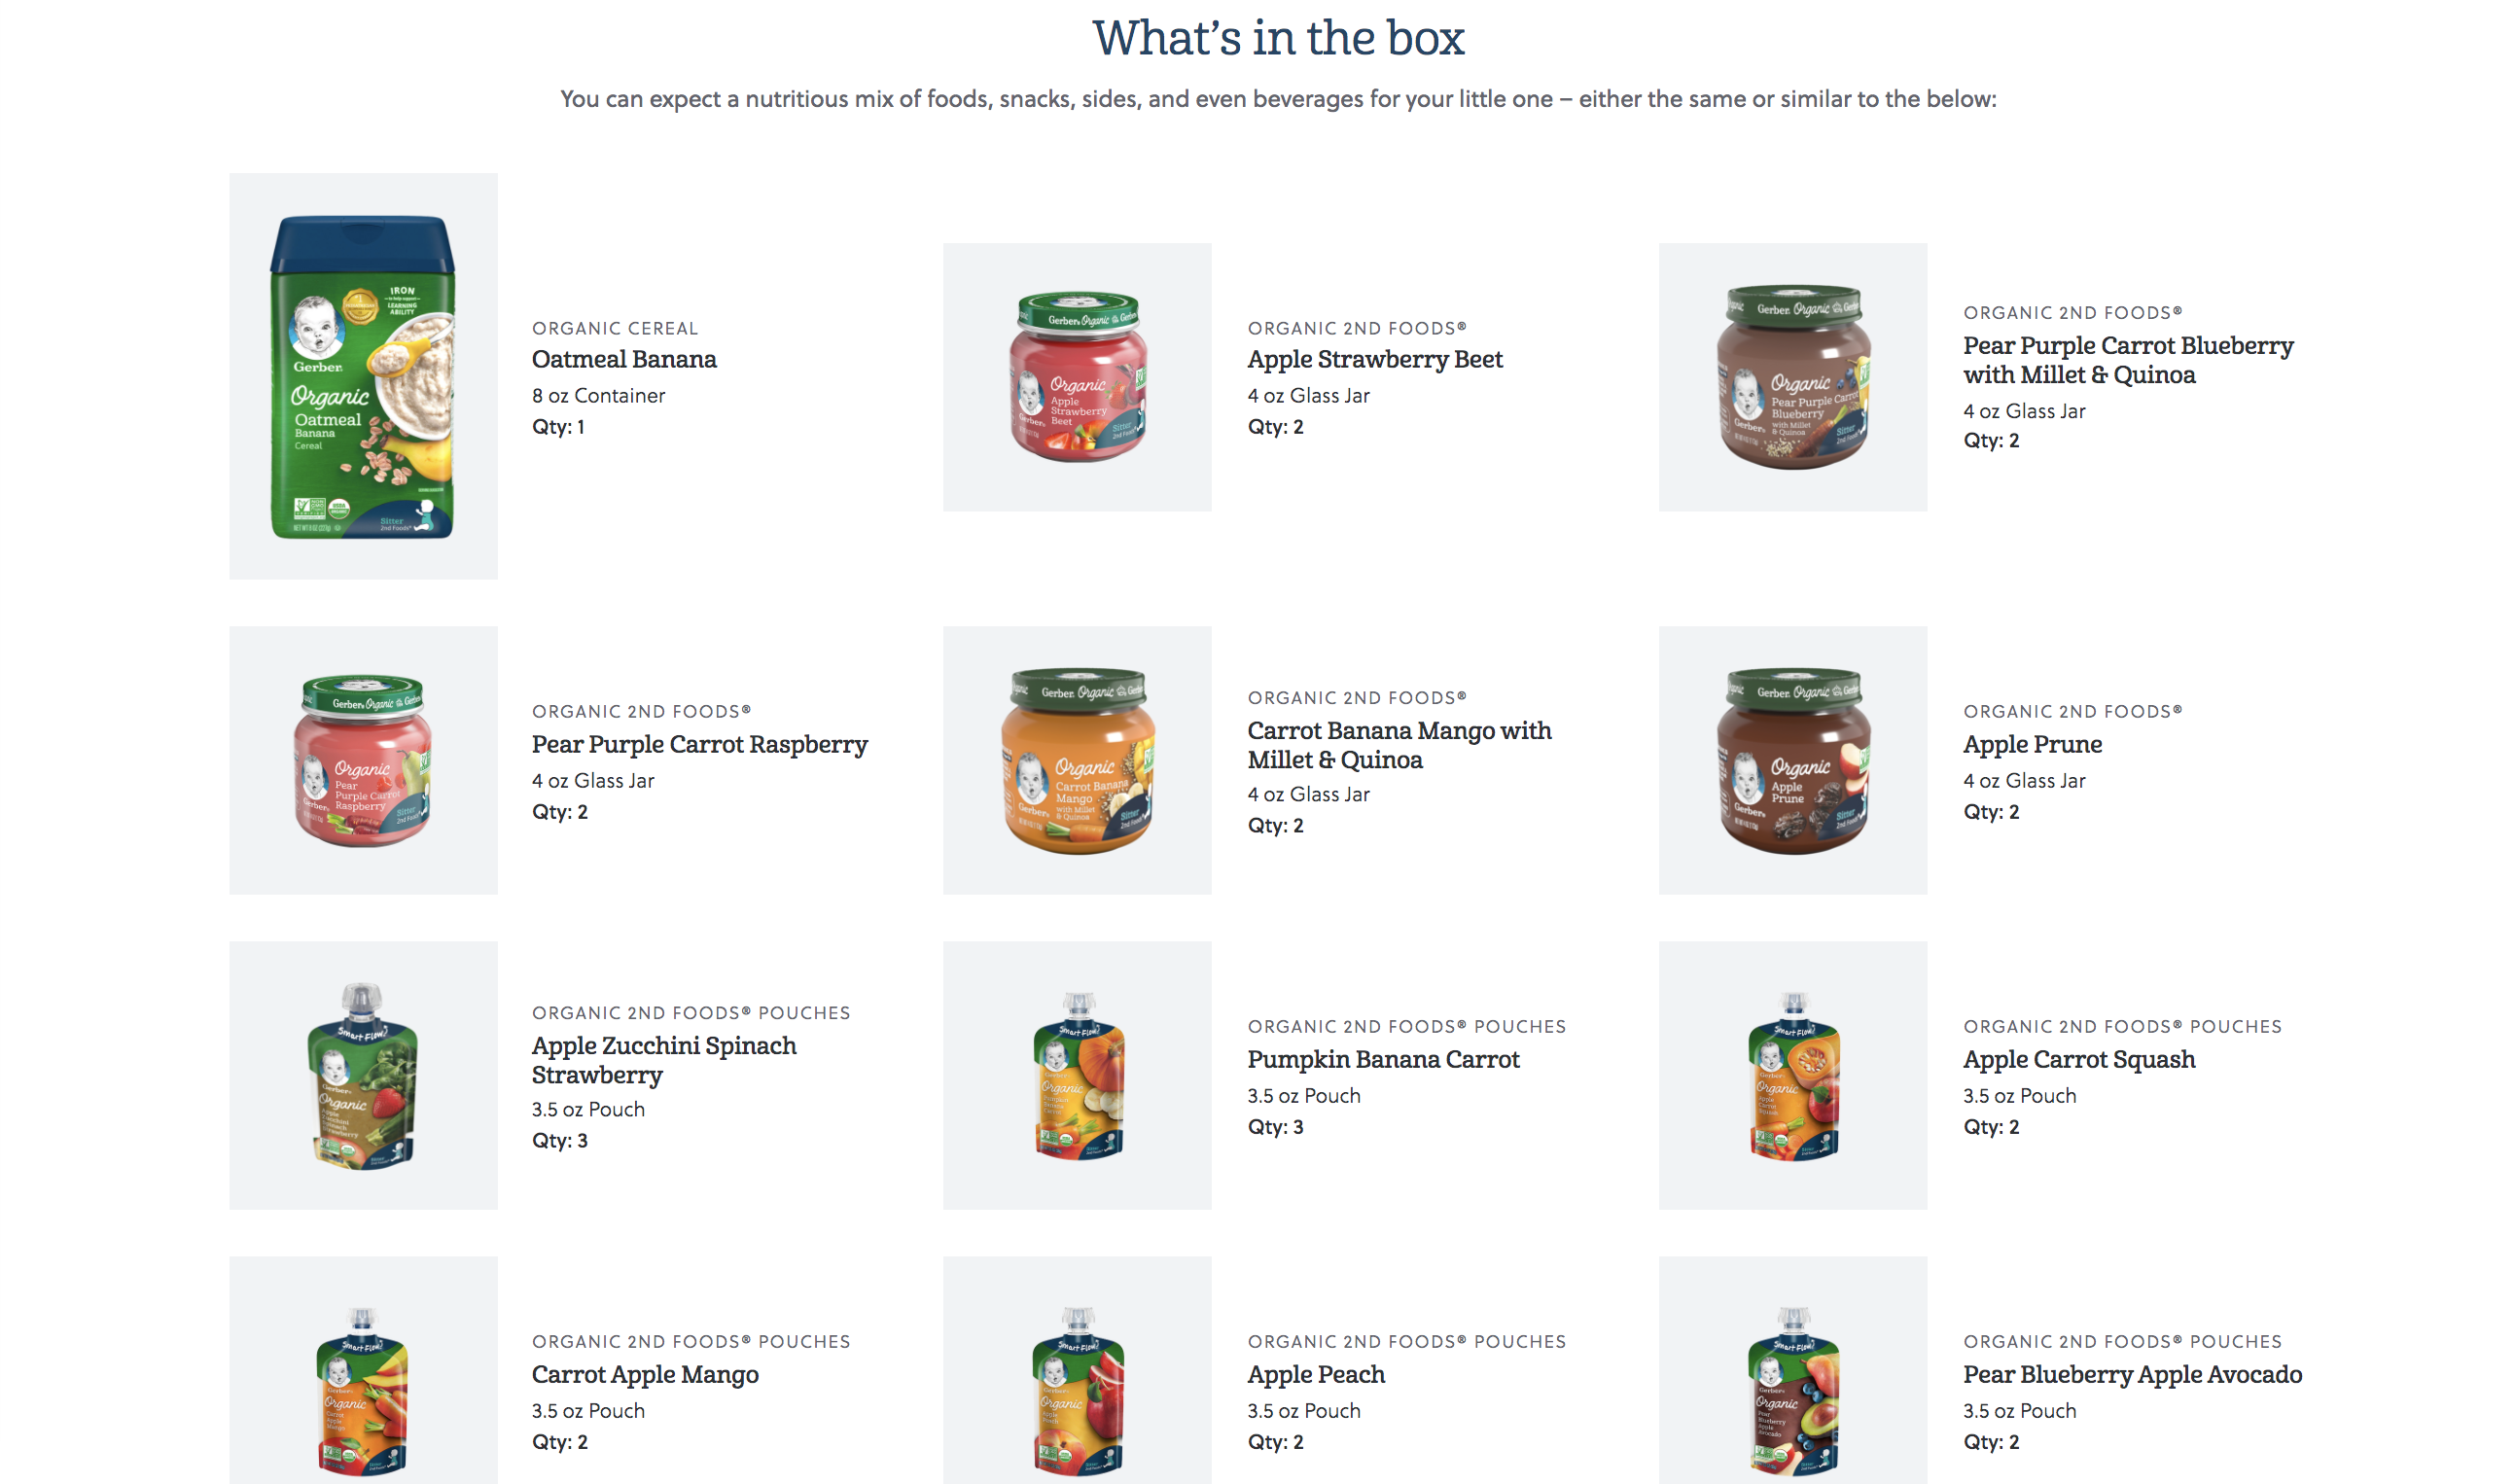This screenshot has height=1484, width=2515.
Task: Select the Apple Strawberry Beet jar image
Action: (1077, 377)
